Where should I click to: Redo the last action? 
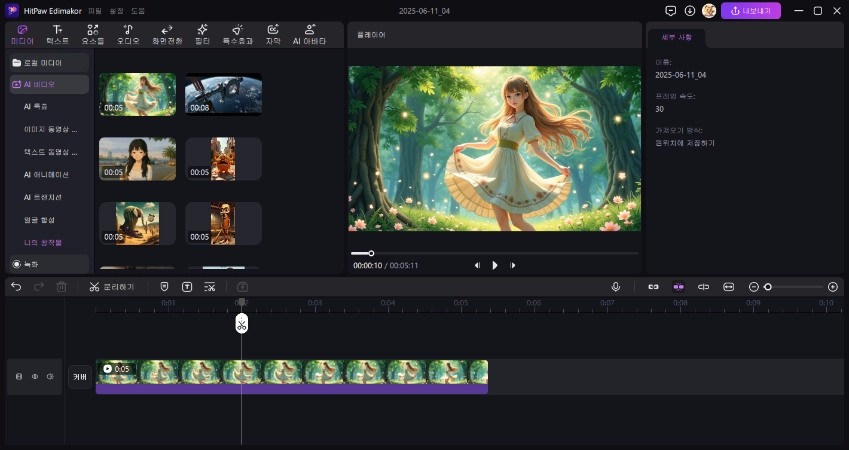click(x=39, y=287)
